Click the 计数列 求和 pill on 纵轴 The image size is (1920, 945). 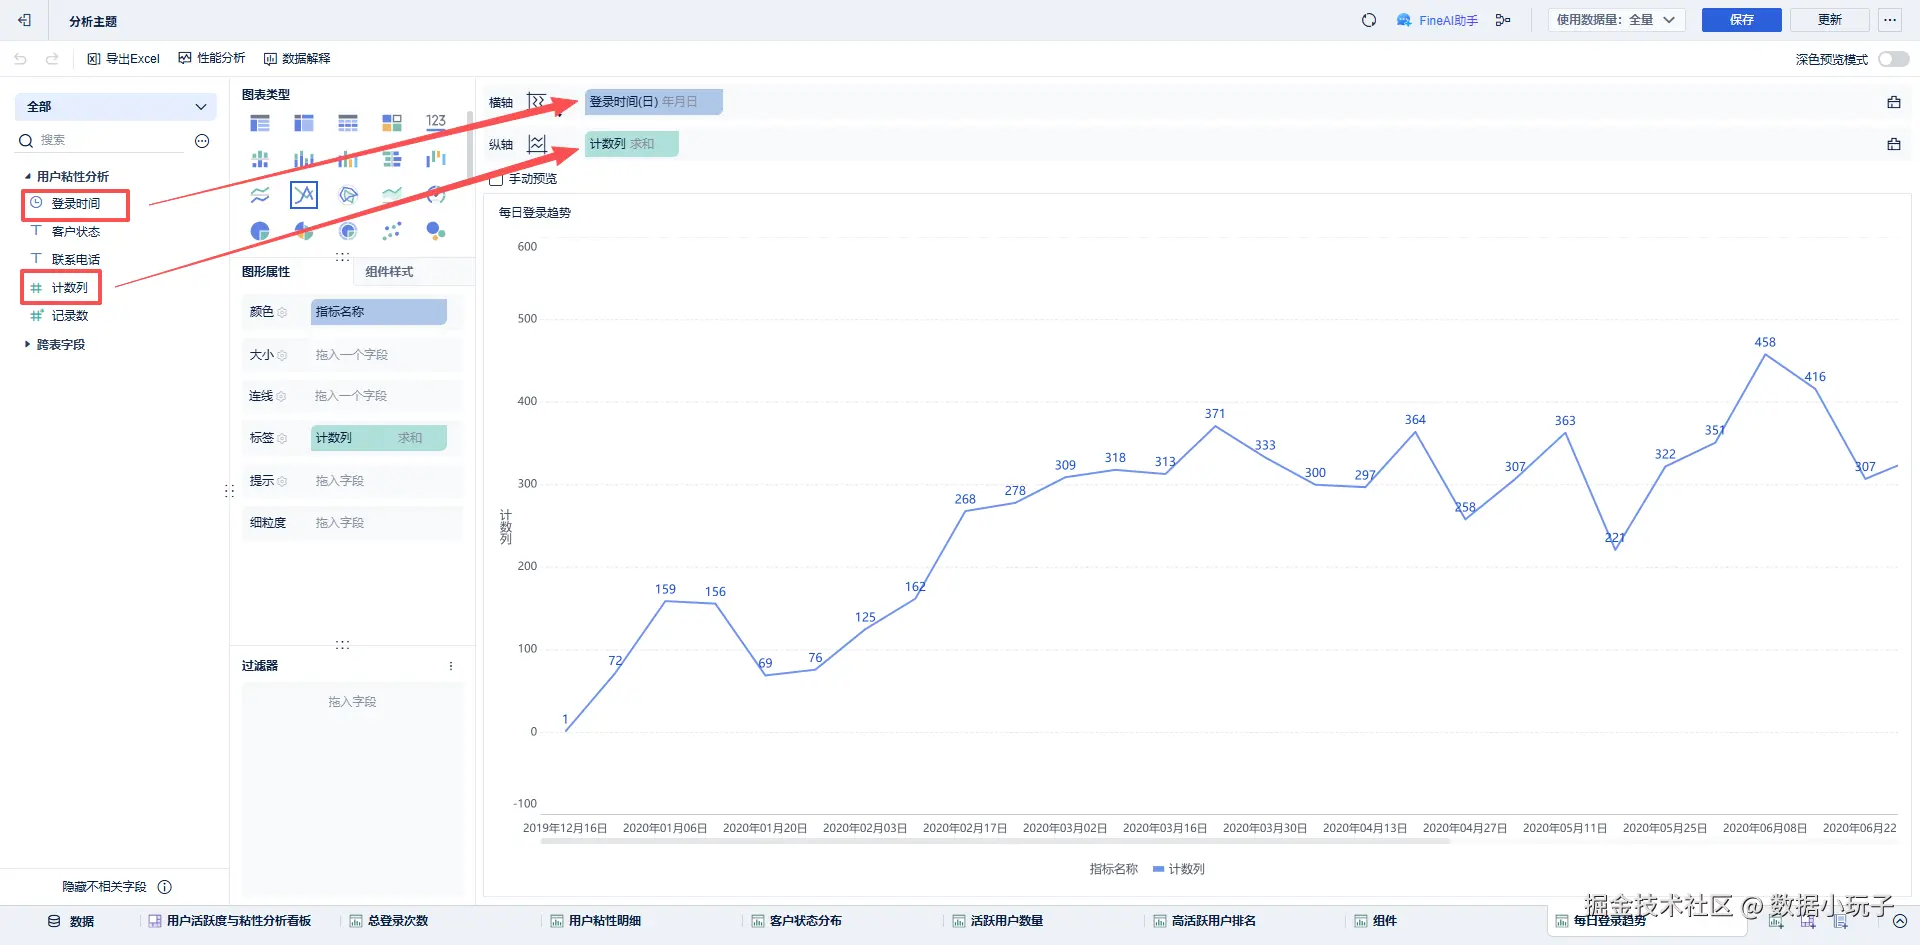631,144
